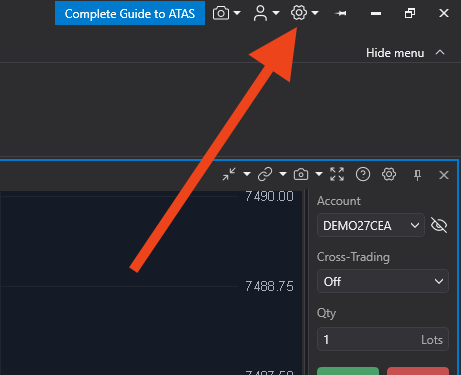Image resolution: width=461 pixels, height=375 pixels.
Task: Take a screenshot with the top camera icon
Action: coord(221,13)
